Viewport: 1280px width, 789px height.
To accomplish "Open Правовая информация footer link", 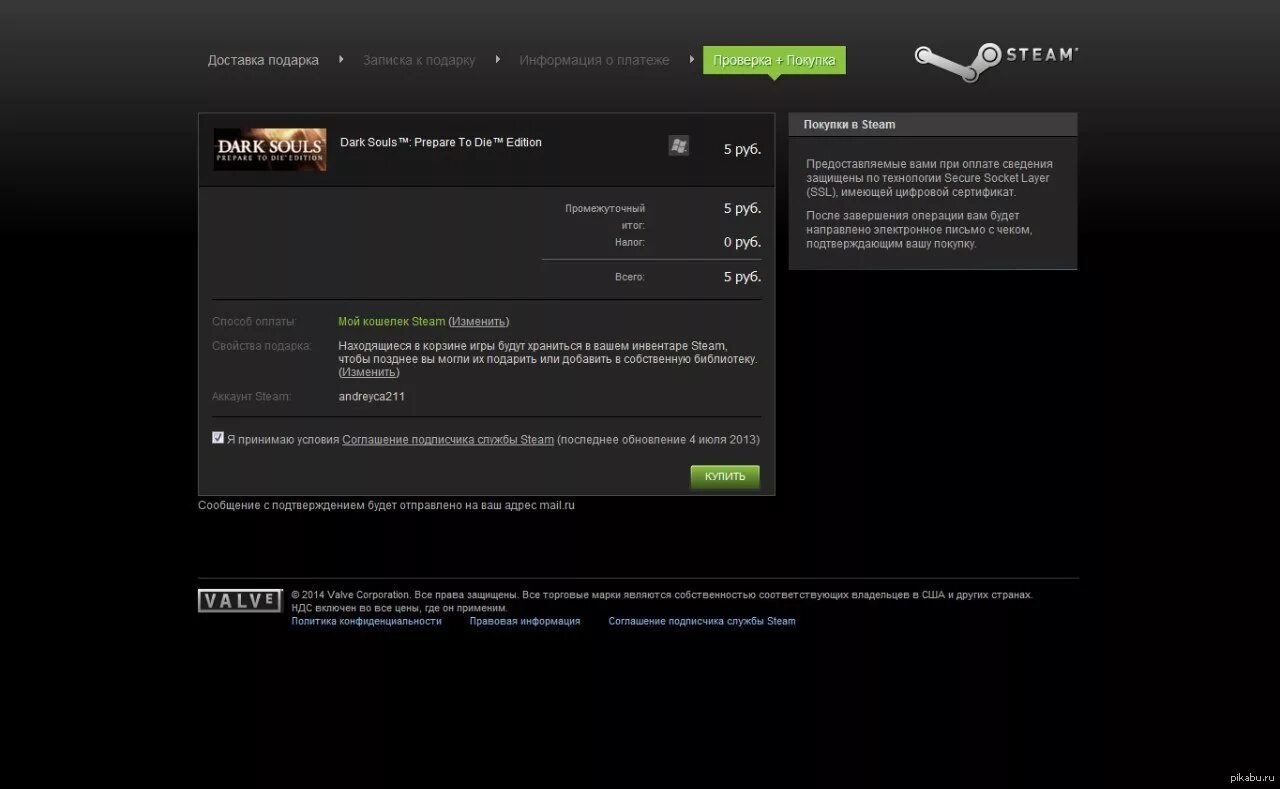I will coord(525,621).
